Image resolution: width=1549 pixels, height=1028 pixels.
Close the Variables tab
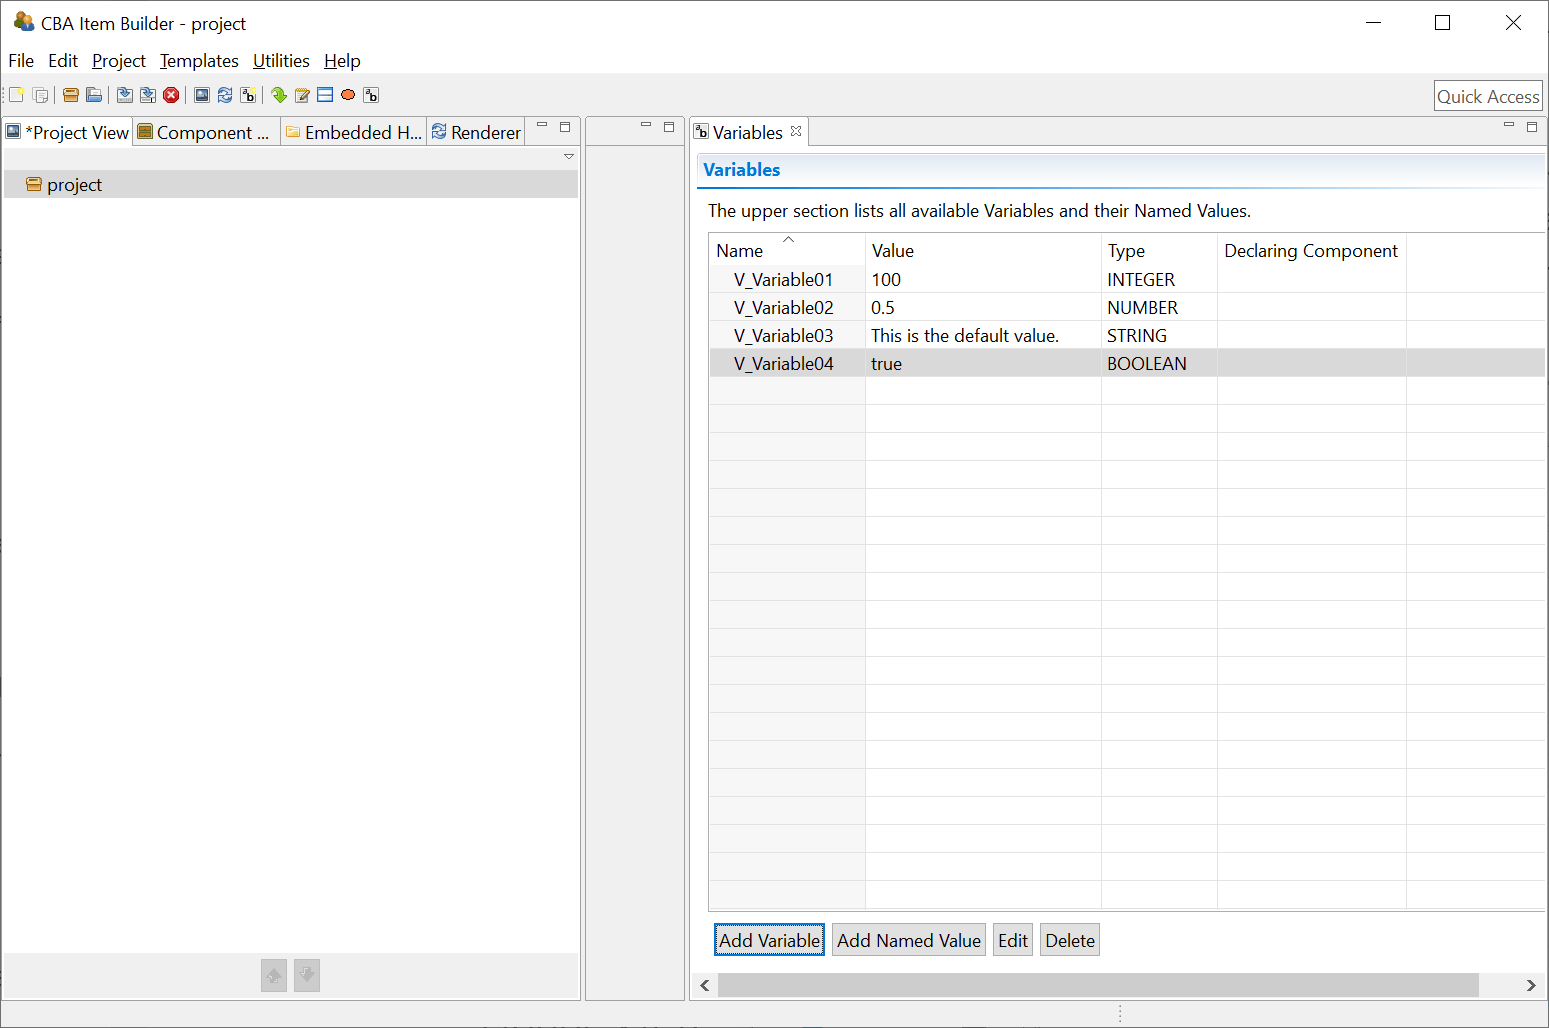click(x=796, y=131)
